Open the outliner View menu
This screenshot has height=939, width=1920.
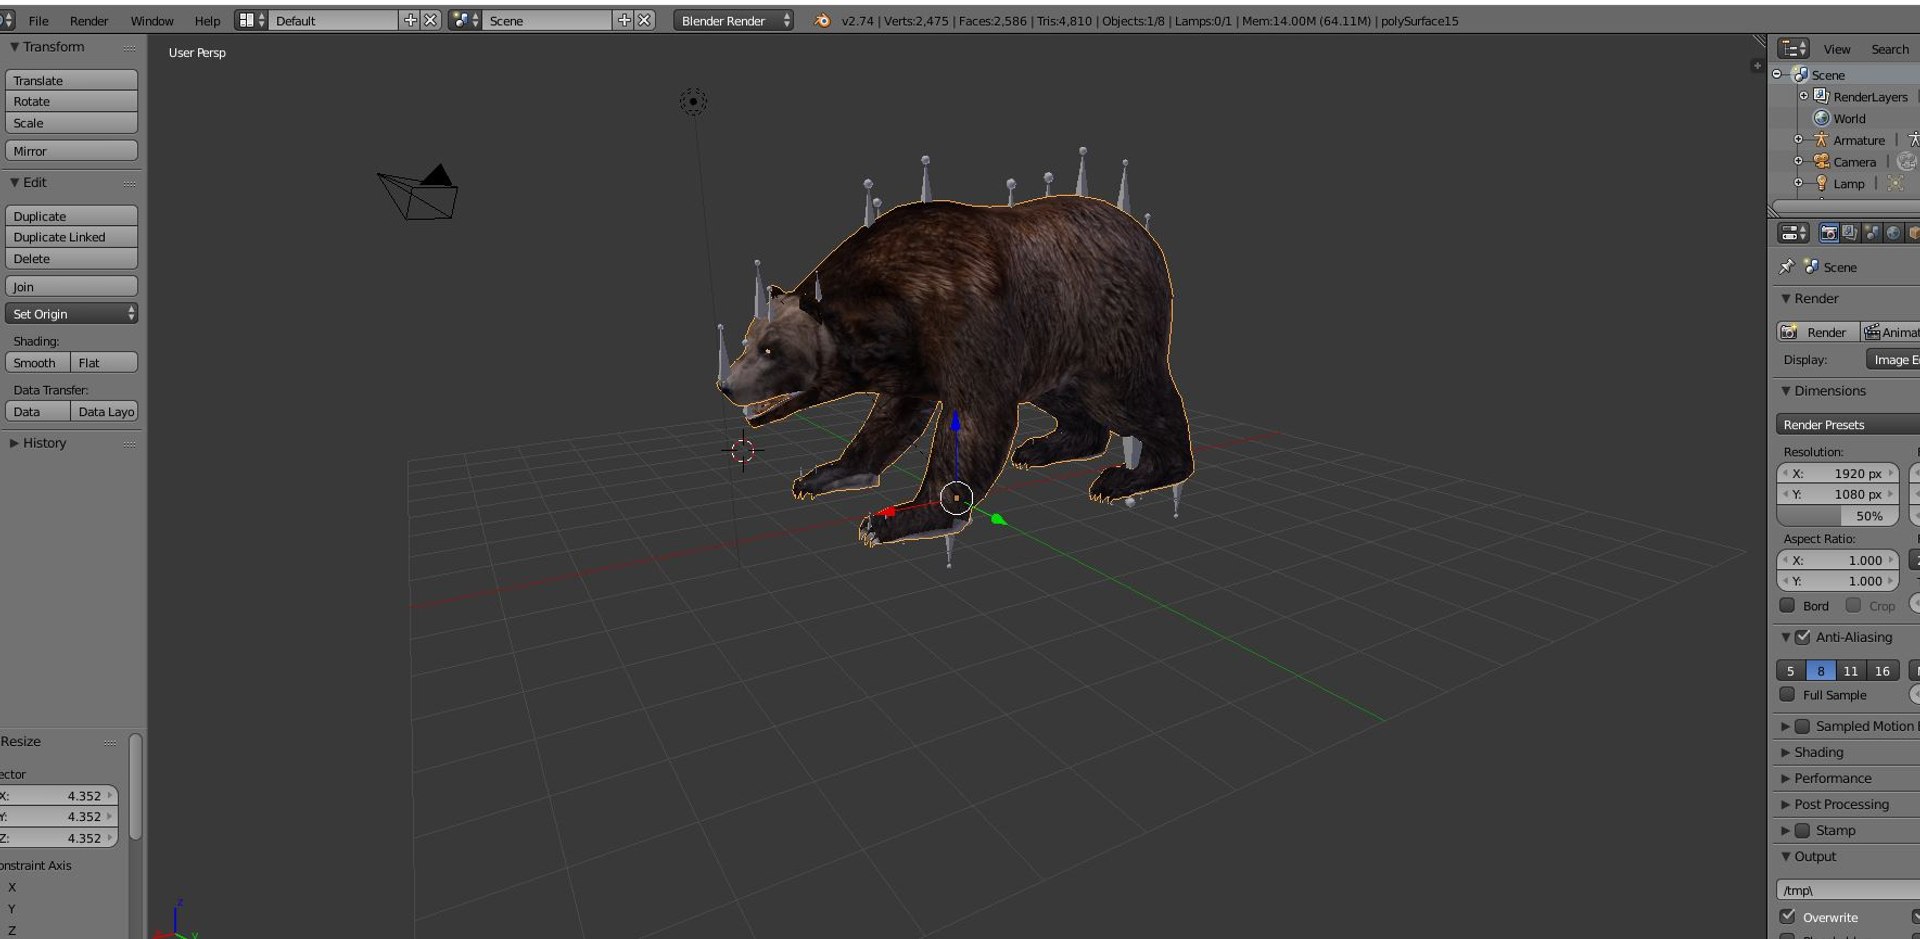pyautogui.click(x=1836, y=49)
